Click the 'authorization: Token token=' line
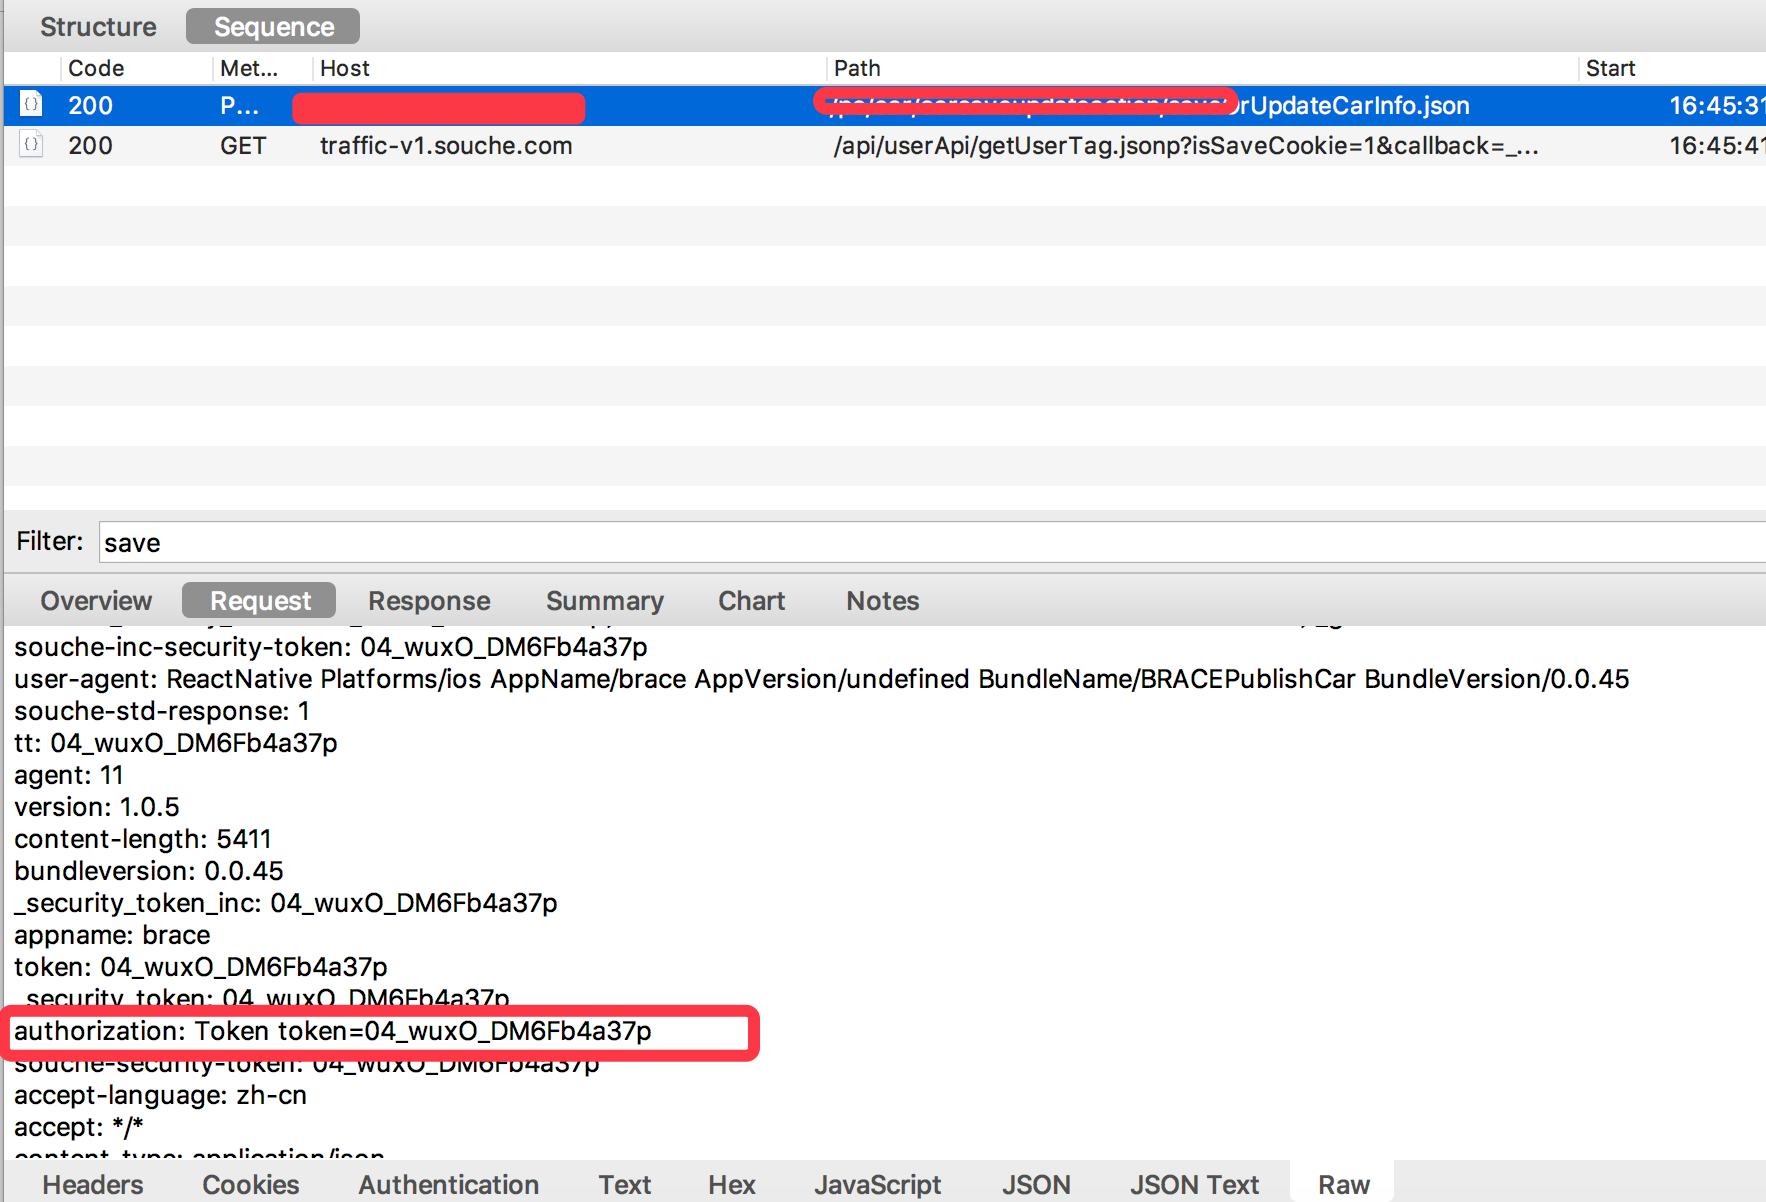The height and width of the screenshot is (1202, 1766). [333, 1031]
